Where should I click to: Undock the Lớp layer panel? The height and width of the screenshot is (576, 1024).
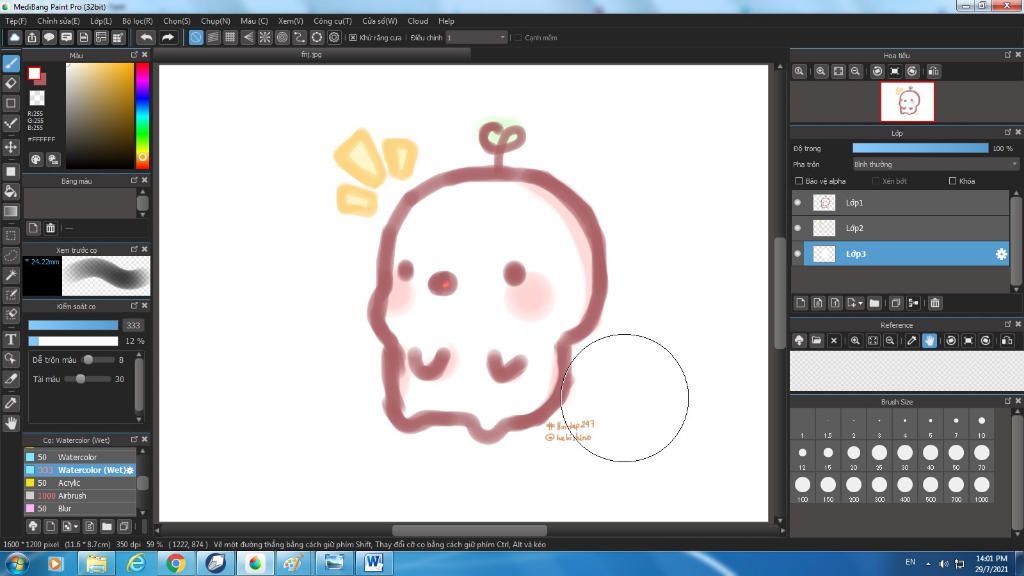click(x=1008, y=133)
